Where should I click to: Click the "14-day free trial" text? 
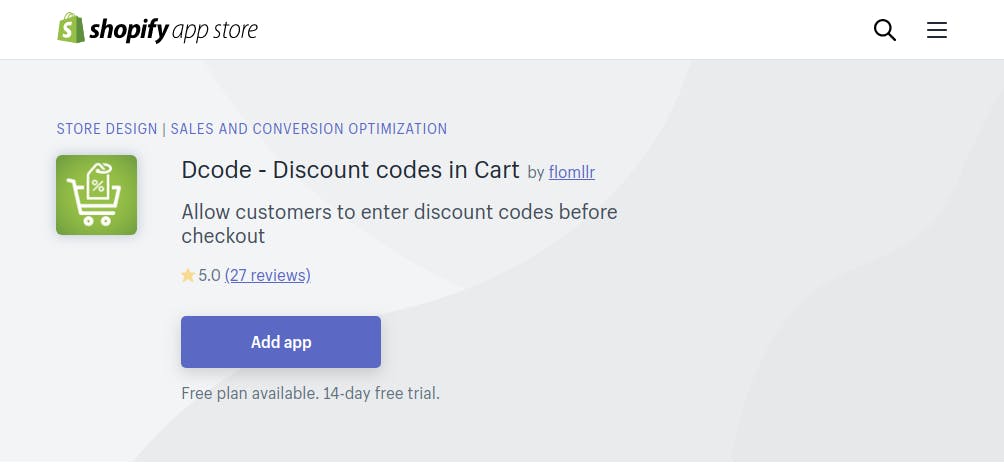[381, 393]
